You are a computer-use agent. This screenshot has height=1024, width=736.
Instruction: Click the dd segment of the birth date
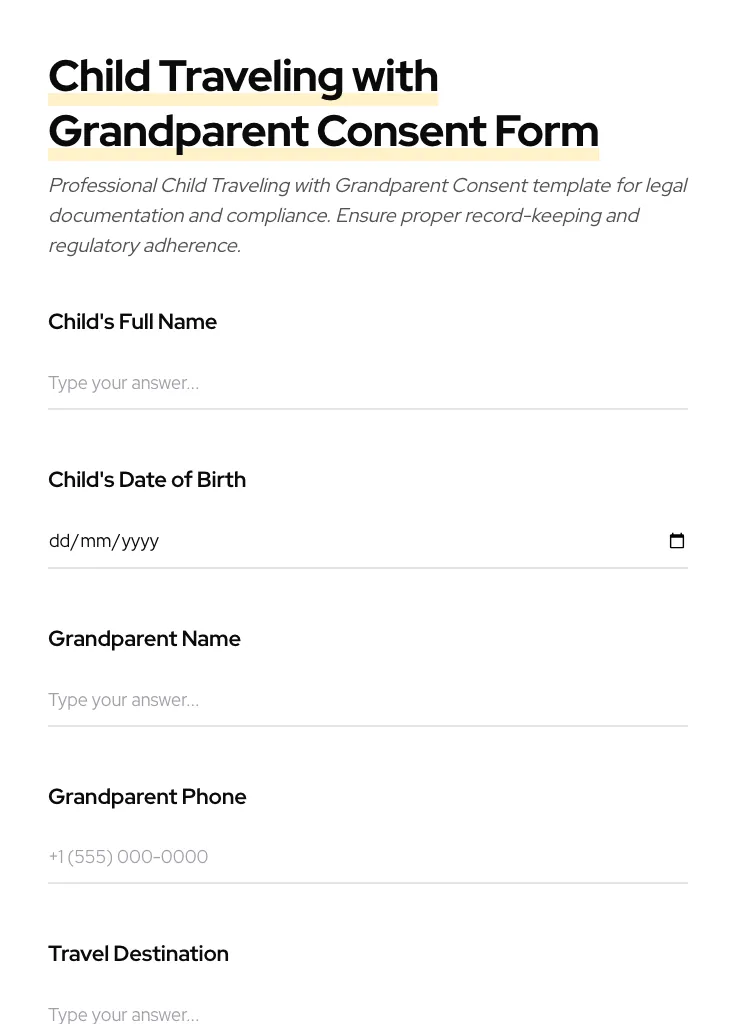click(60, 541)
